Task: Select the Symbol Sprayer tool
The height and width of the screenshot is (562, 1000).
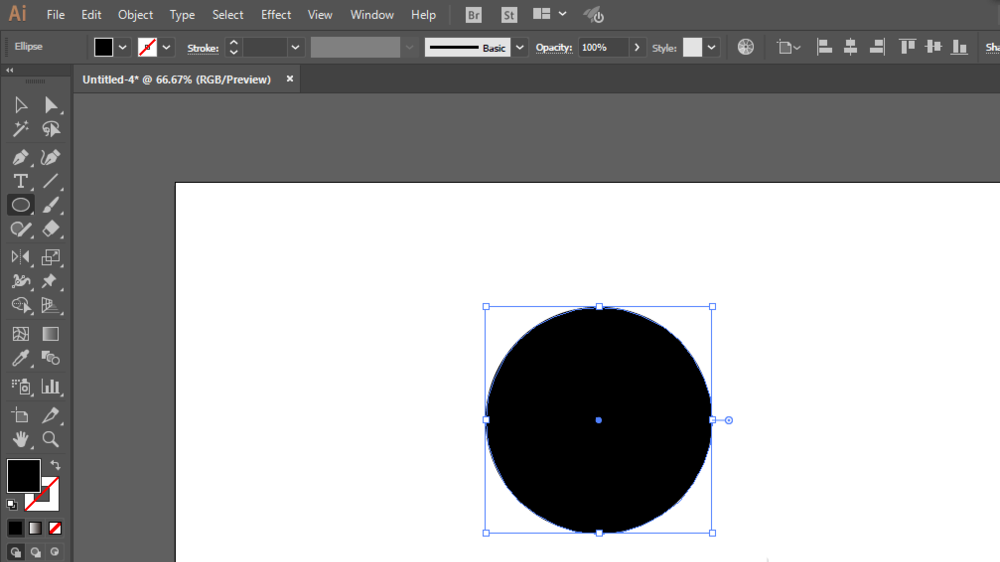Action: [20, 387]
